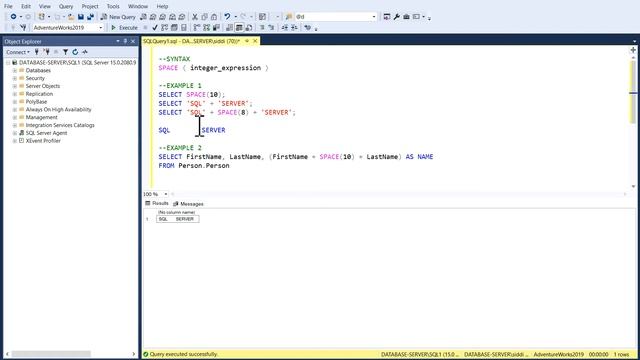Click the Uncomment selected lines icon
Screen dimensions: 640x360
(271, 27)
